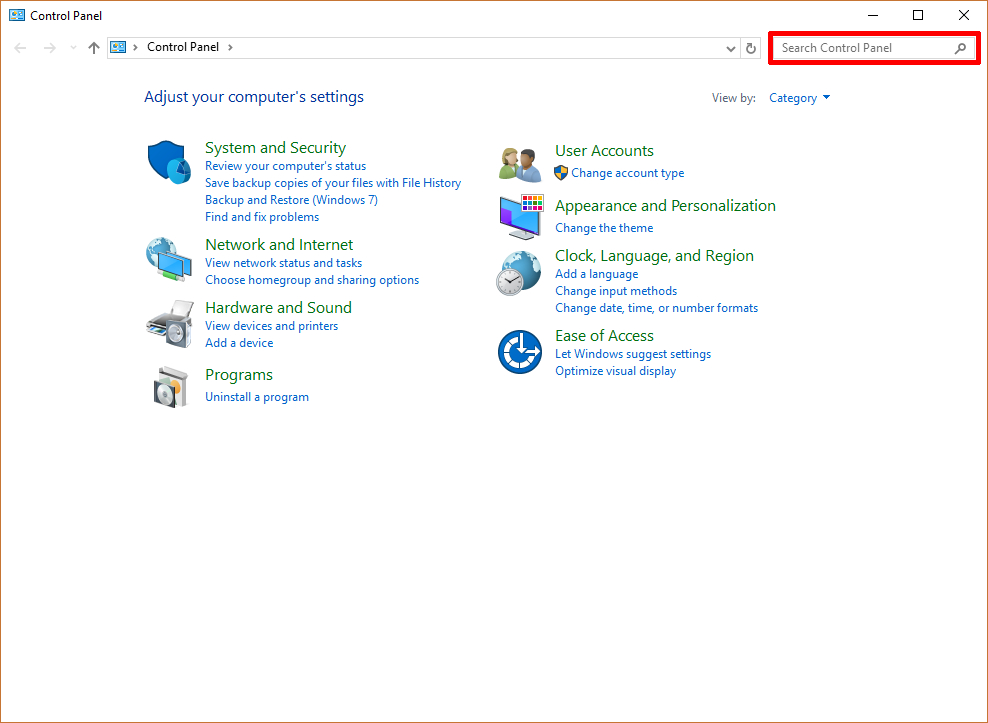The image size is (988, 723).
Task: Click Change account type link
Action: click(x=627, y=173)
